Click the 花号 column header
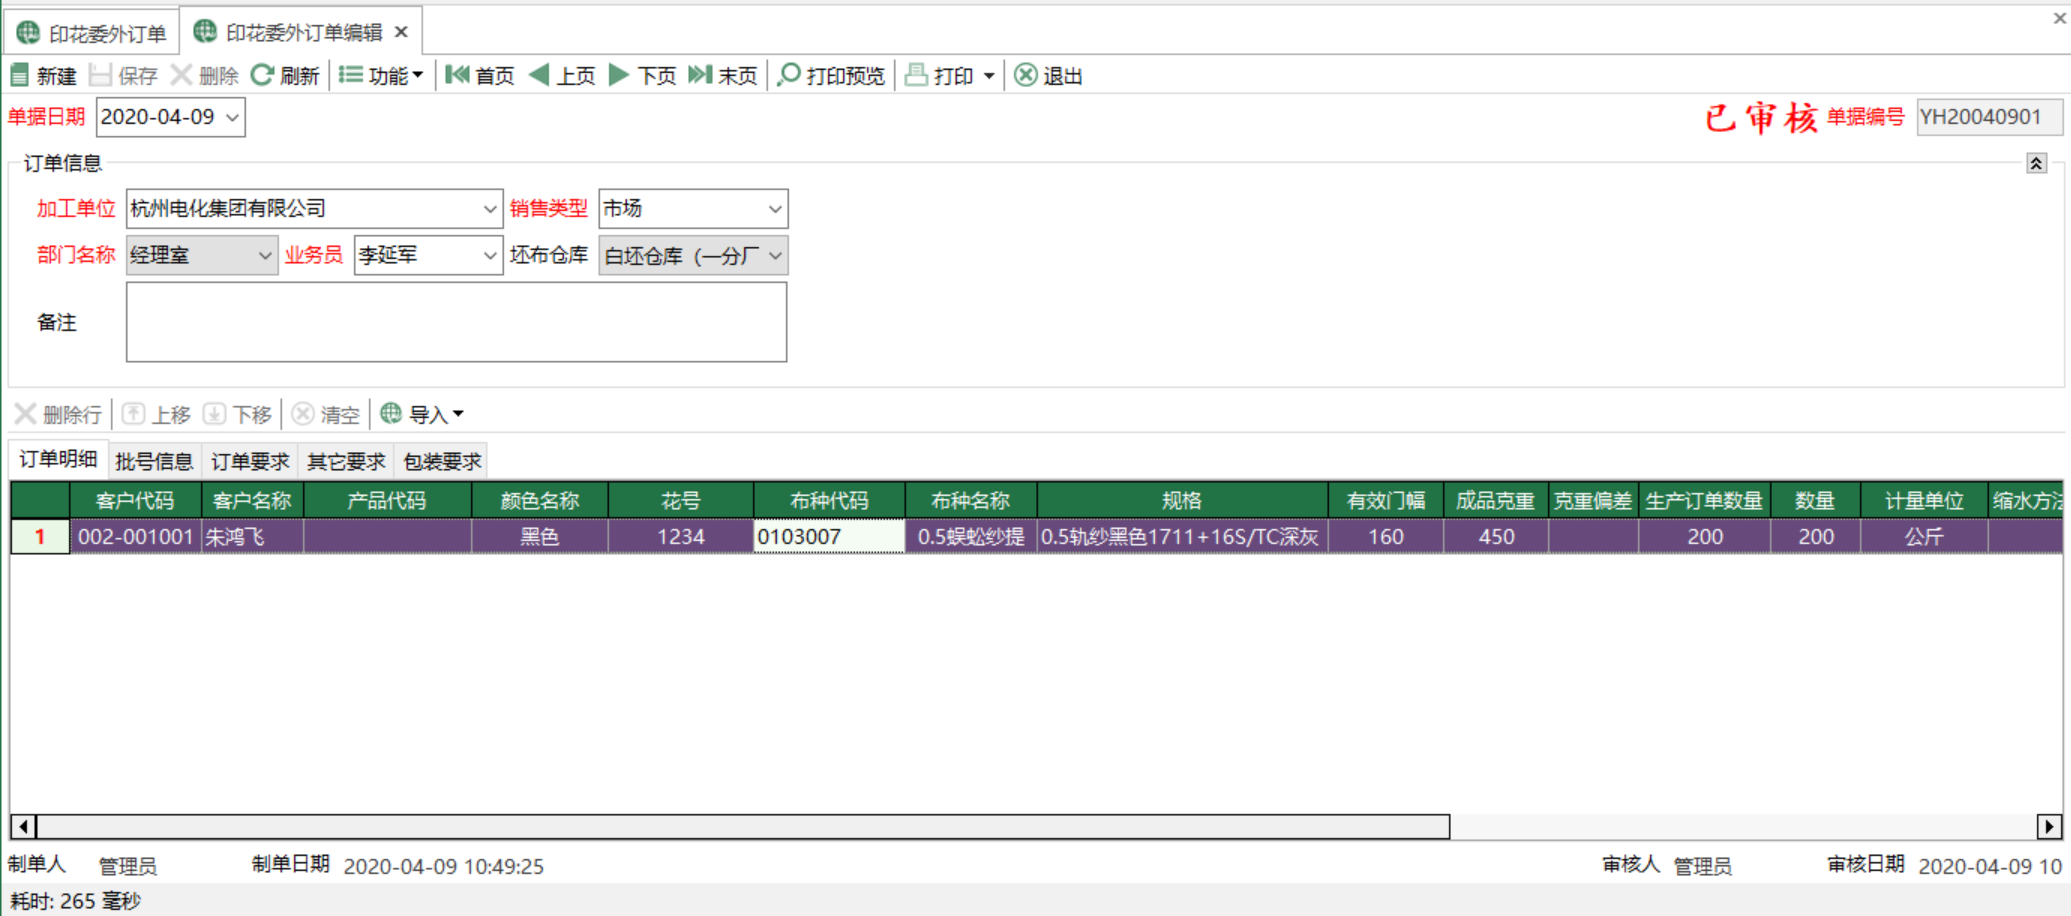The height and width of the screenshot is (916, 2071). (x=681, y=500)
